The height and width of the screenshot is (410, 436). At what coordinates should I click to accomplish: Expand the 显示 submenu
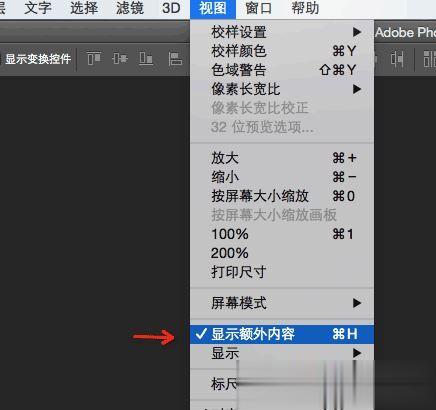point(282,353)
